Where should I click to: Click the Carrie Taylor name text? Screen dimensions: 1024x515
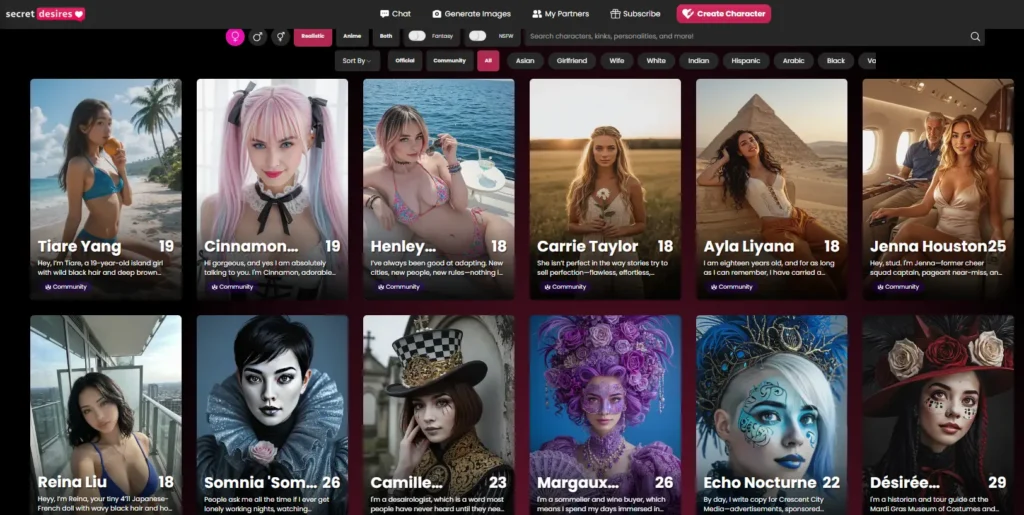(587, 247)
